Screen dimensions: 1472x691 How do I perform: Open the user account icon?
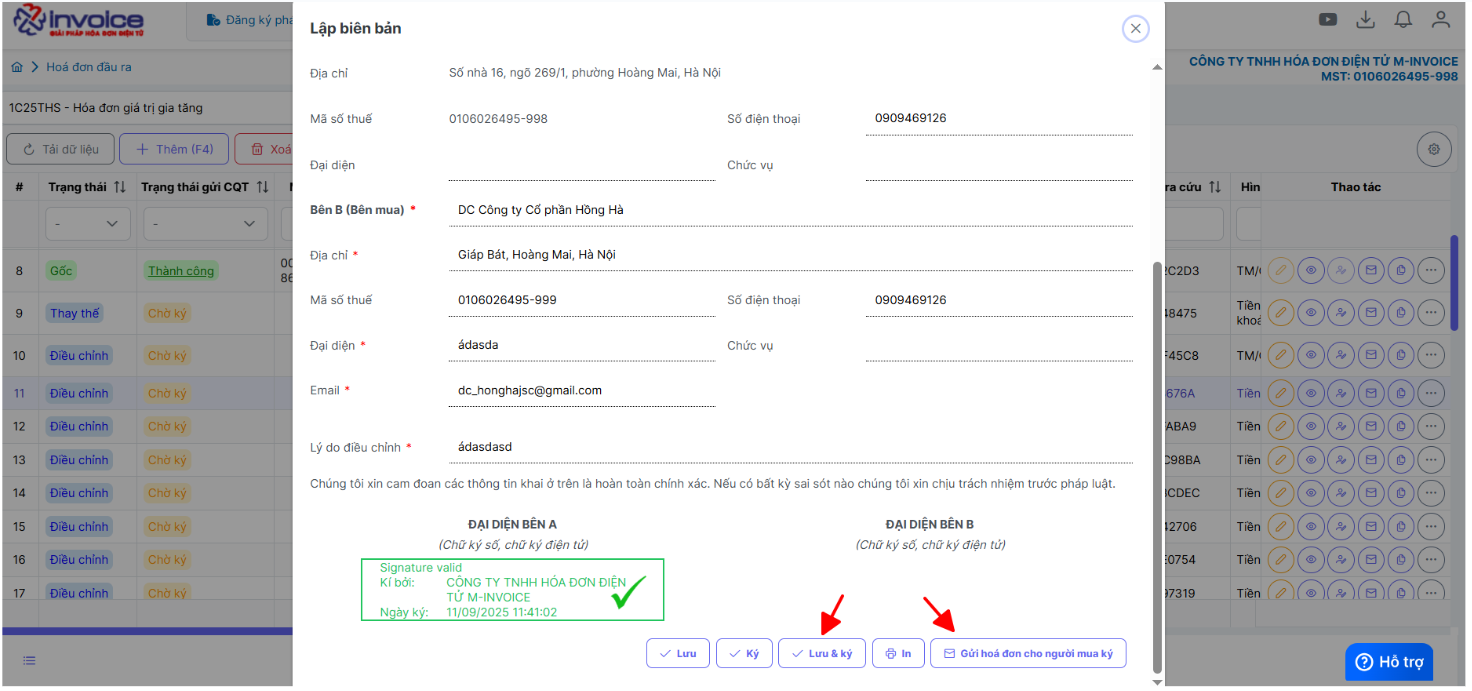[1441, 20]
